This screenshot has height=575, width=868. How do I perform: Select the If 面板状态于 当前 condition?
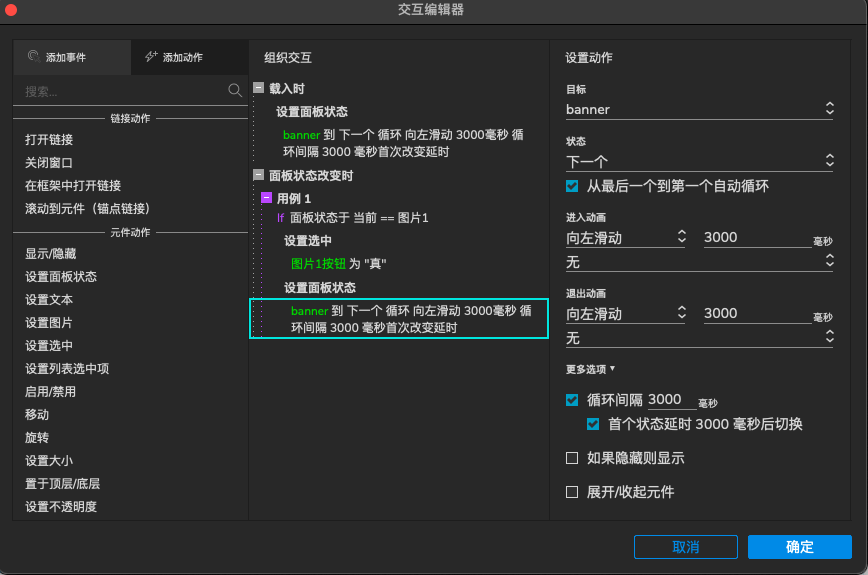[x=353, y=218]
